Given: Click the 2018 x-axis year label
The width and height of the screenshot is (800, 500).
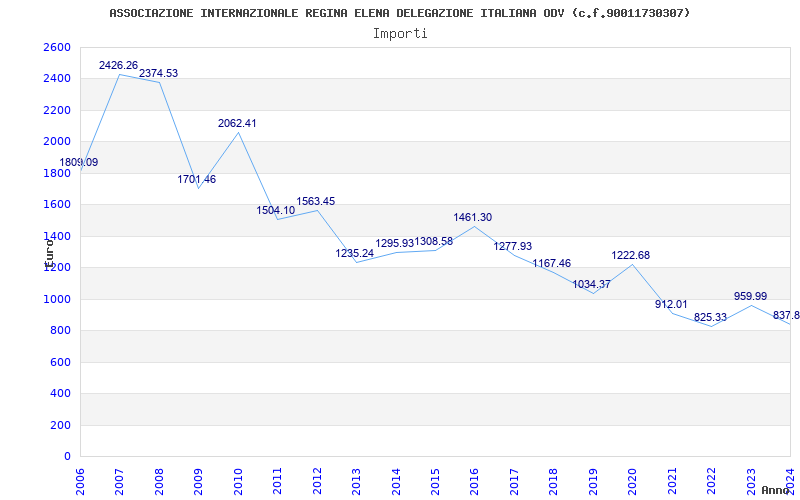Looking at the screenshot, I should point(554,482).
